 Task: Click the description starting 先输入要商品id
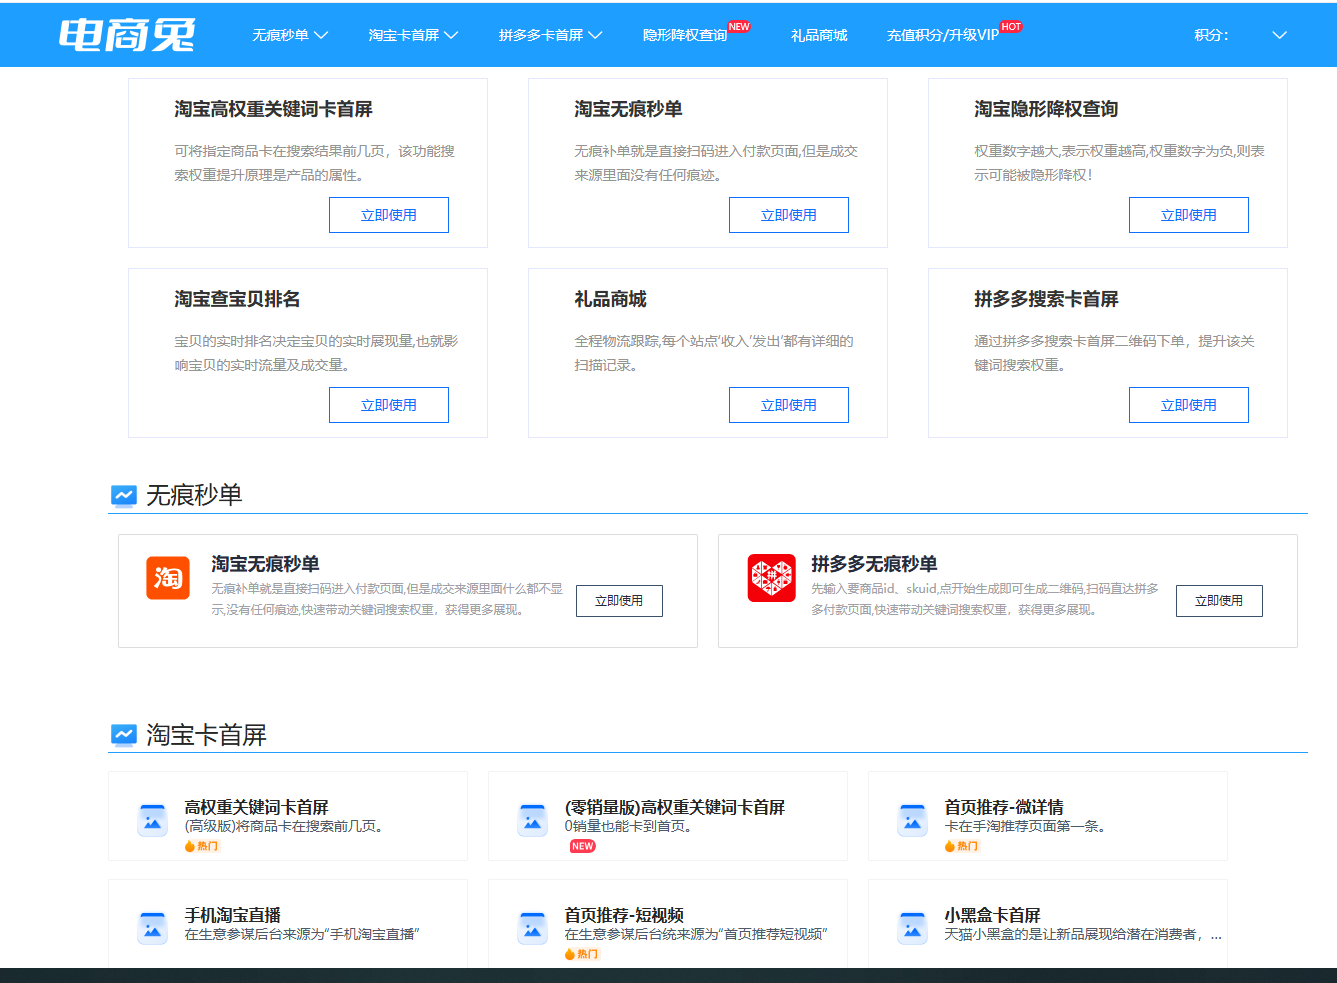click(985, 599)
